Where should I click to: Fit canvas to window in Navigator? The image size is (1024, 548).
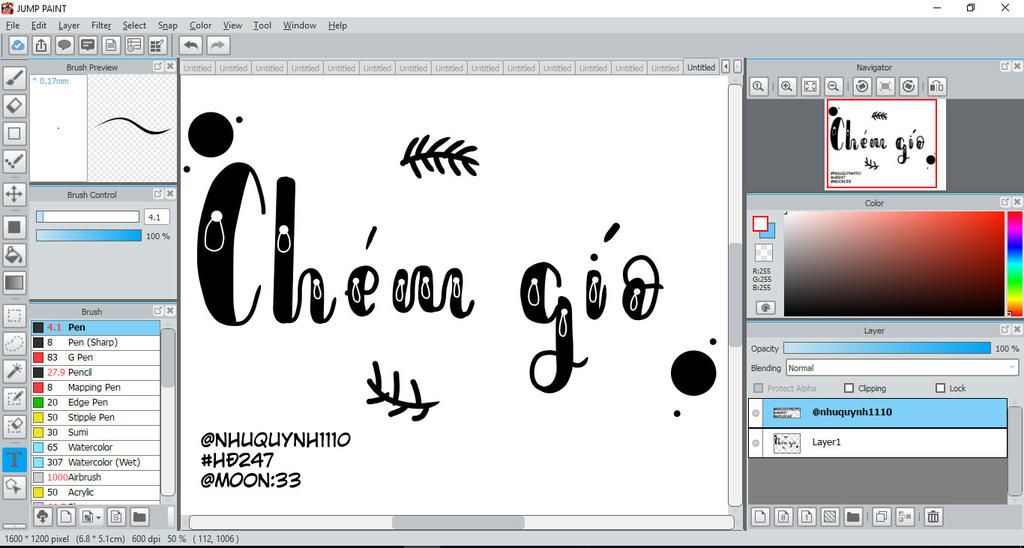click(x=810, y=86)
